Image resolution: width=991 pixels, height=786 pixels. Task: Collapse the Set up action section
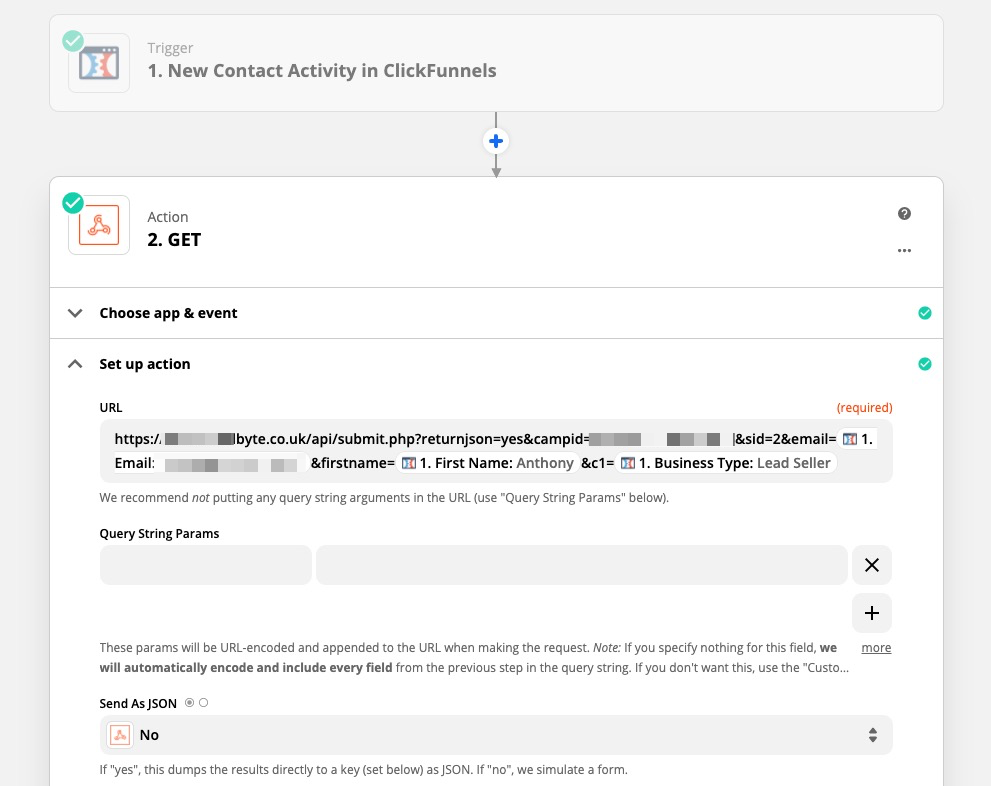(x=75, y=364)
